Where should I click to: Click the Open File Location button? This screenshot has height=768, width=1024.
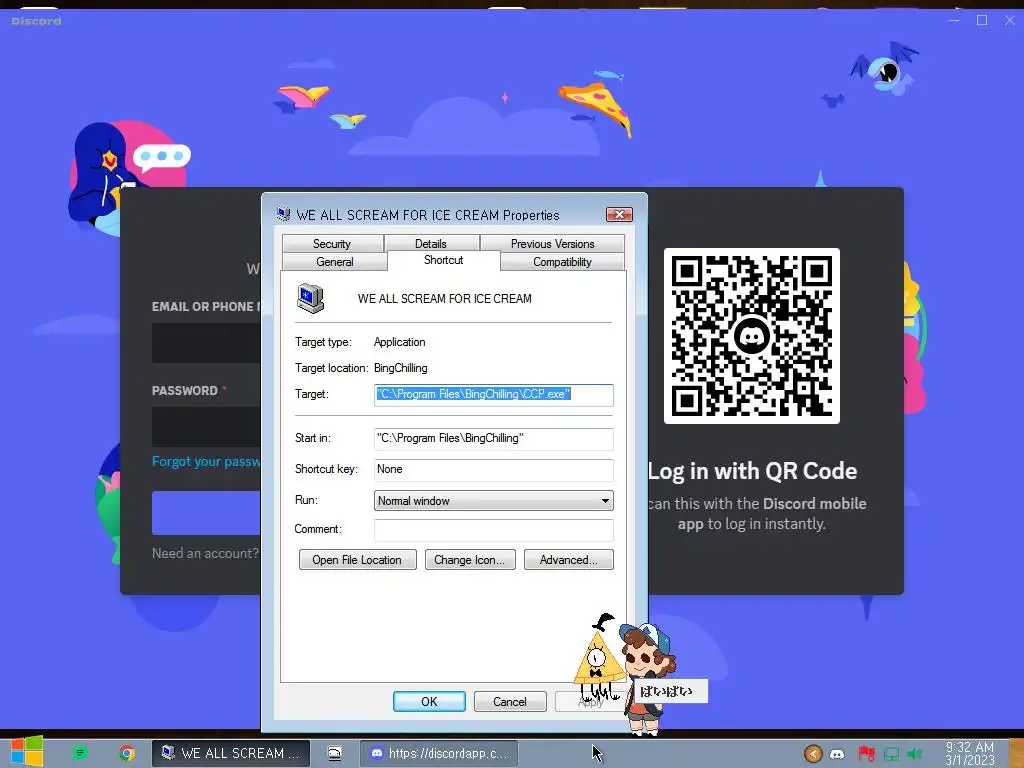coord(357,560)
